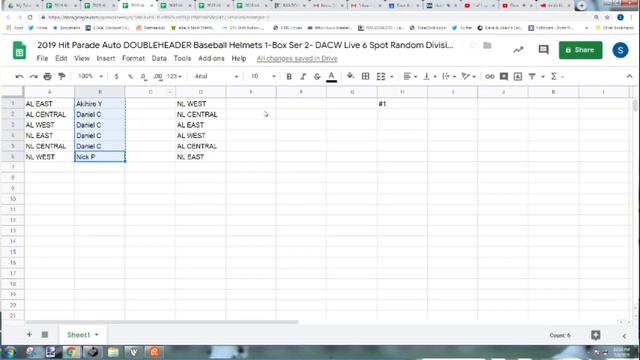The height and width of the screenshot is (360, 640).
Task: Format as percent icon
Action: [131, 76]
